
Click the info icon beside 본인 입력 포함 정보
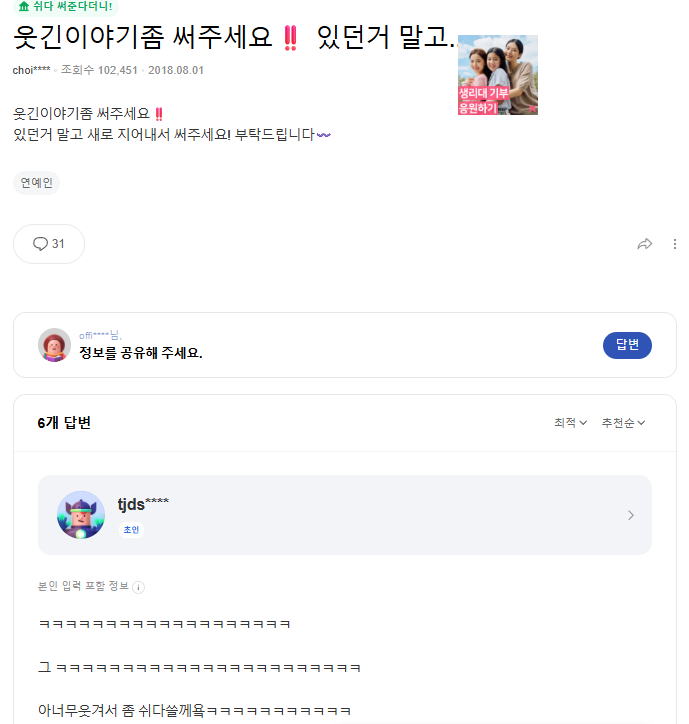tap(139, 587)
